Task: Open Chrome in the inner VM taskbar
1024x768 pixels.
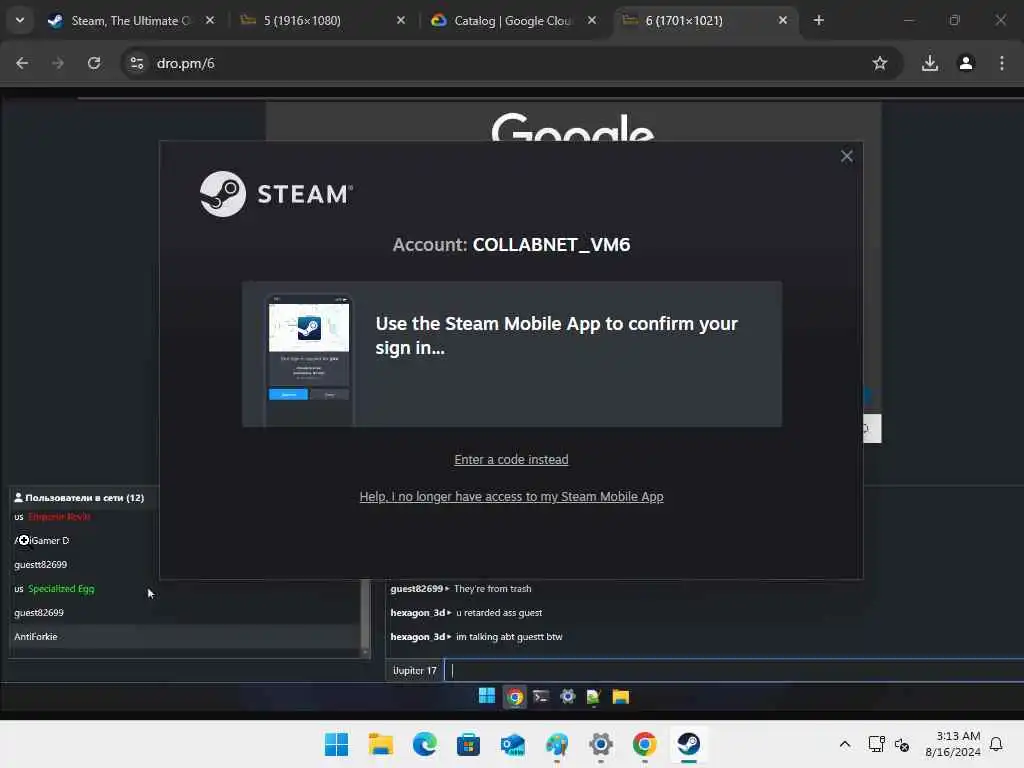Action: [515, 697]
